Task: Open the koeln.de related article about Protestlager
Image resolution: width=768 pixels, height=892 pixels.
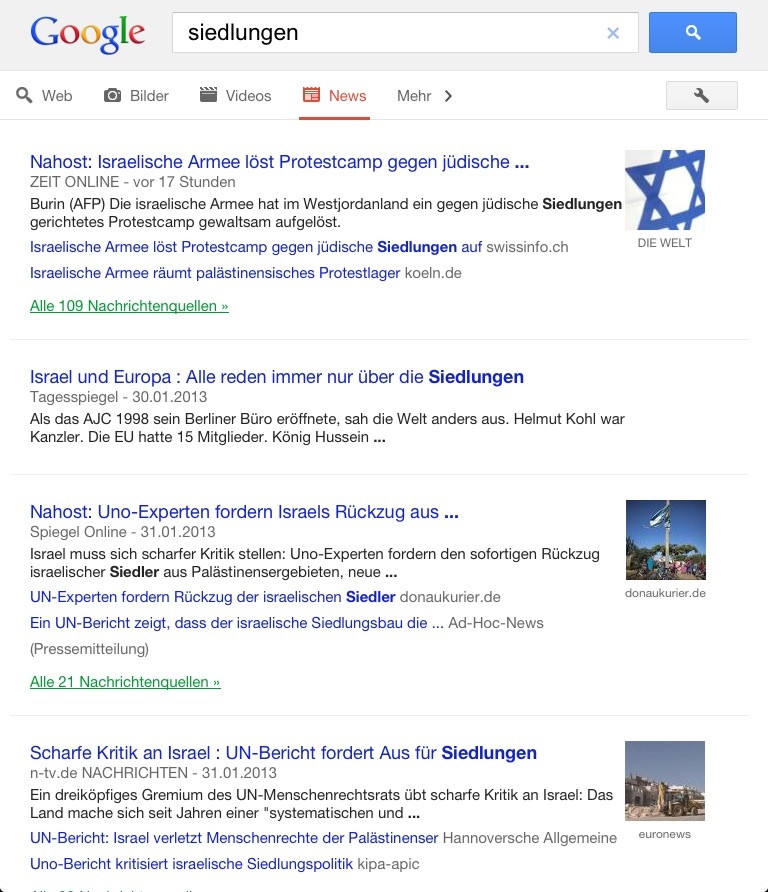Action: click(x=215, y=273)
